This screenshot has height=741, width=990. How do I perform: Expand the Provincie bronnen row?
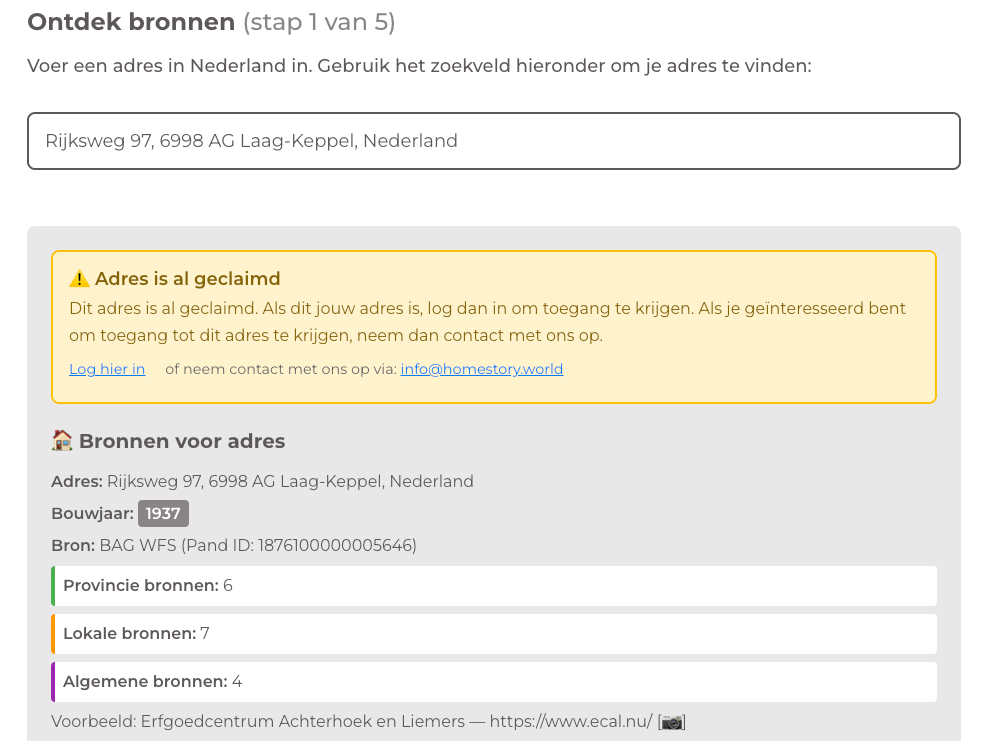pos(494,586)
